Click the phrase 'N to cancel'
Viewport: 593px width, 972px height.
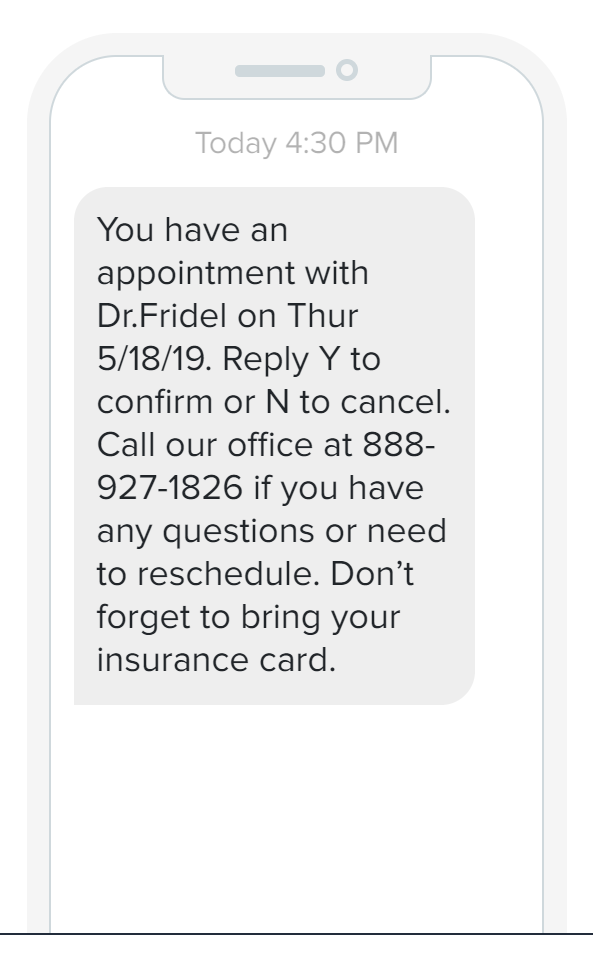point(358,402)
